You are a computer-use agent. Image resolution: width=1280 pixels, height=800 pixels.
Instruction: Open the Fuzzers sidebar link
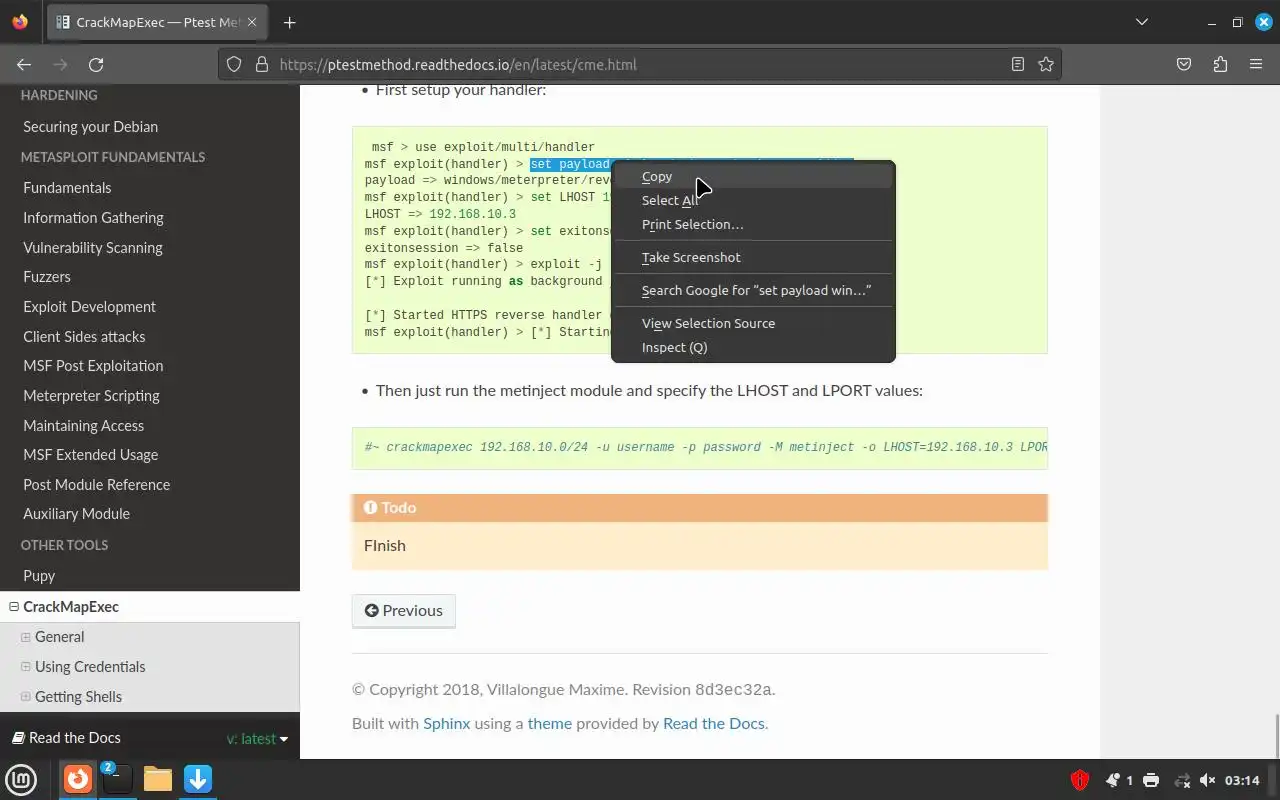pyautogui.click(x=47, y=277)
